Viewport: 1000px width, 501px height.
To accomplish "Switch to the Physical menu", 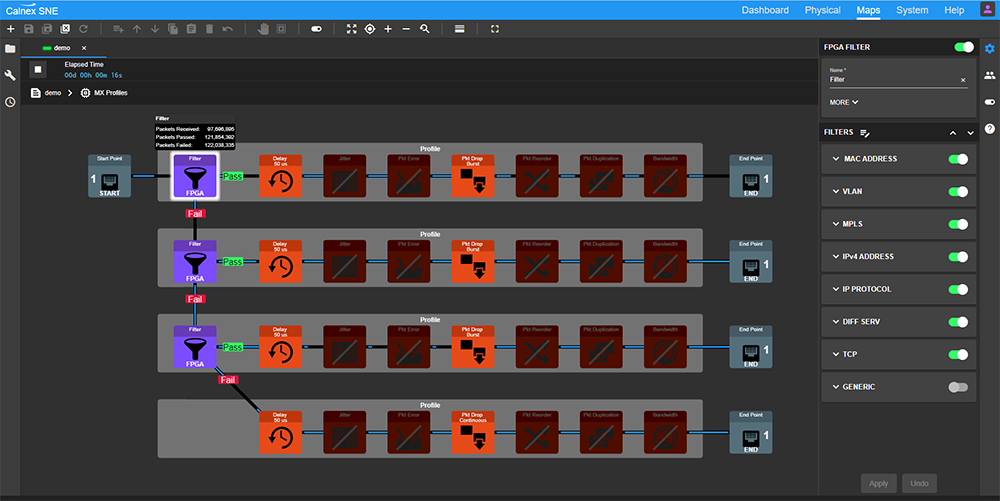I will tap(822, 10).
